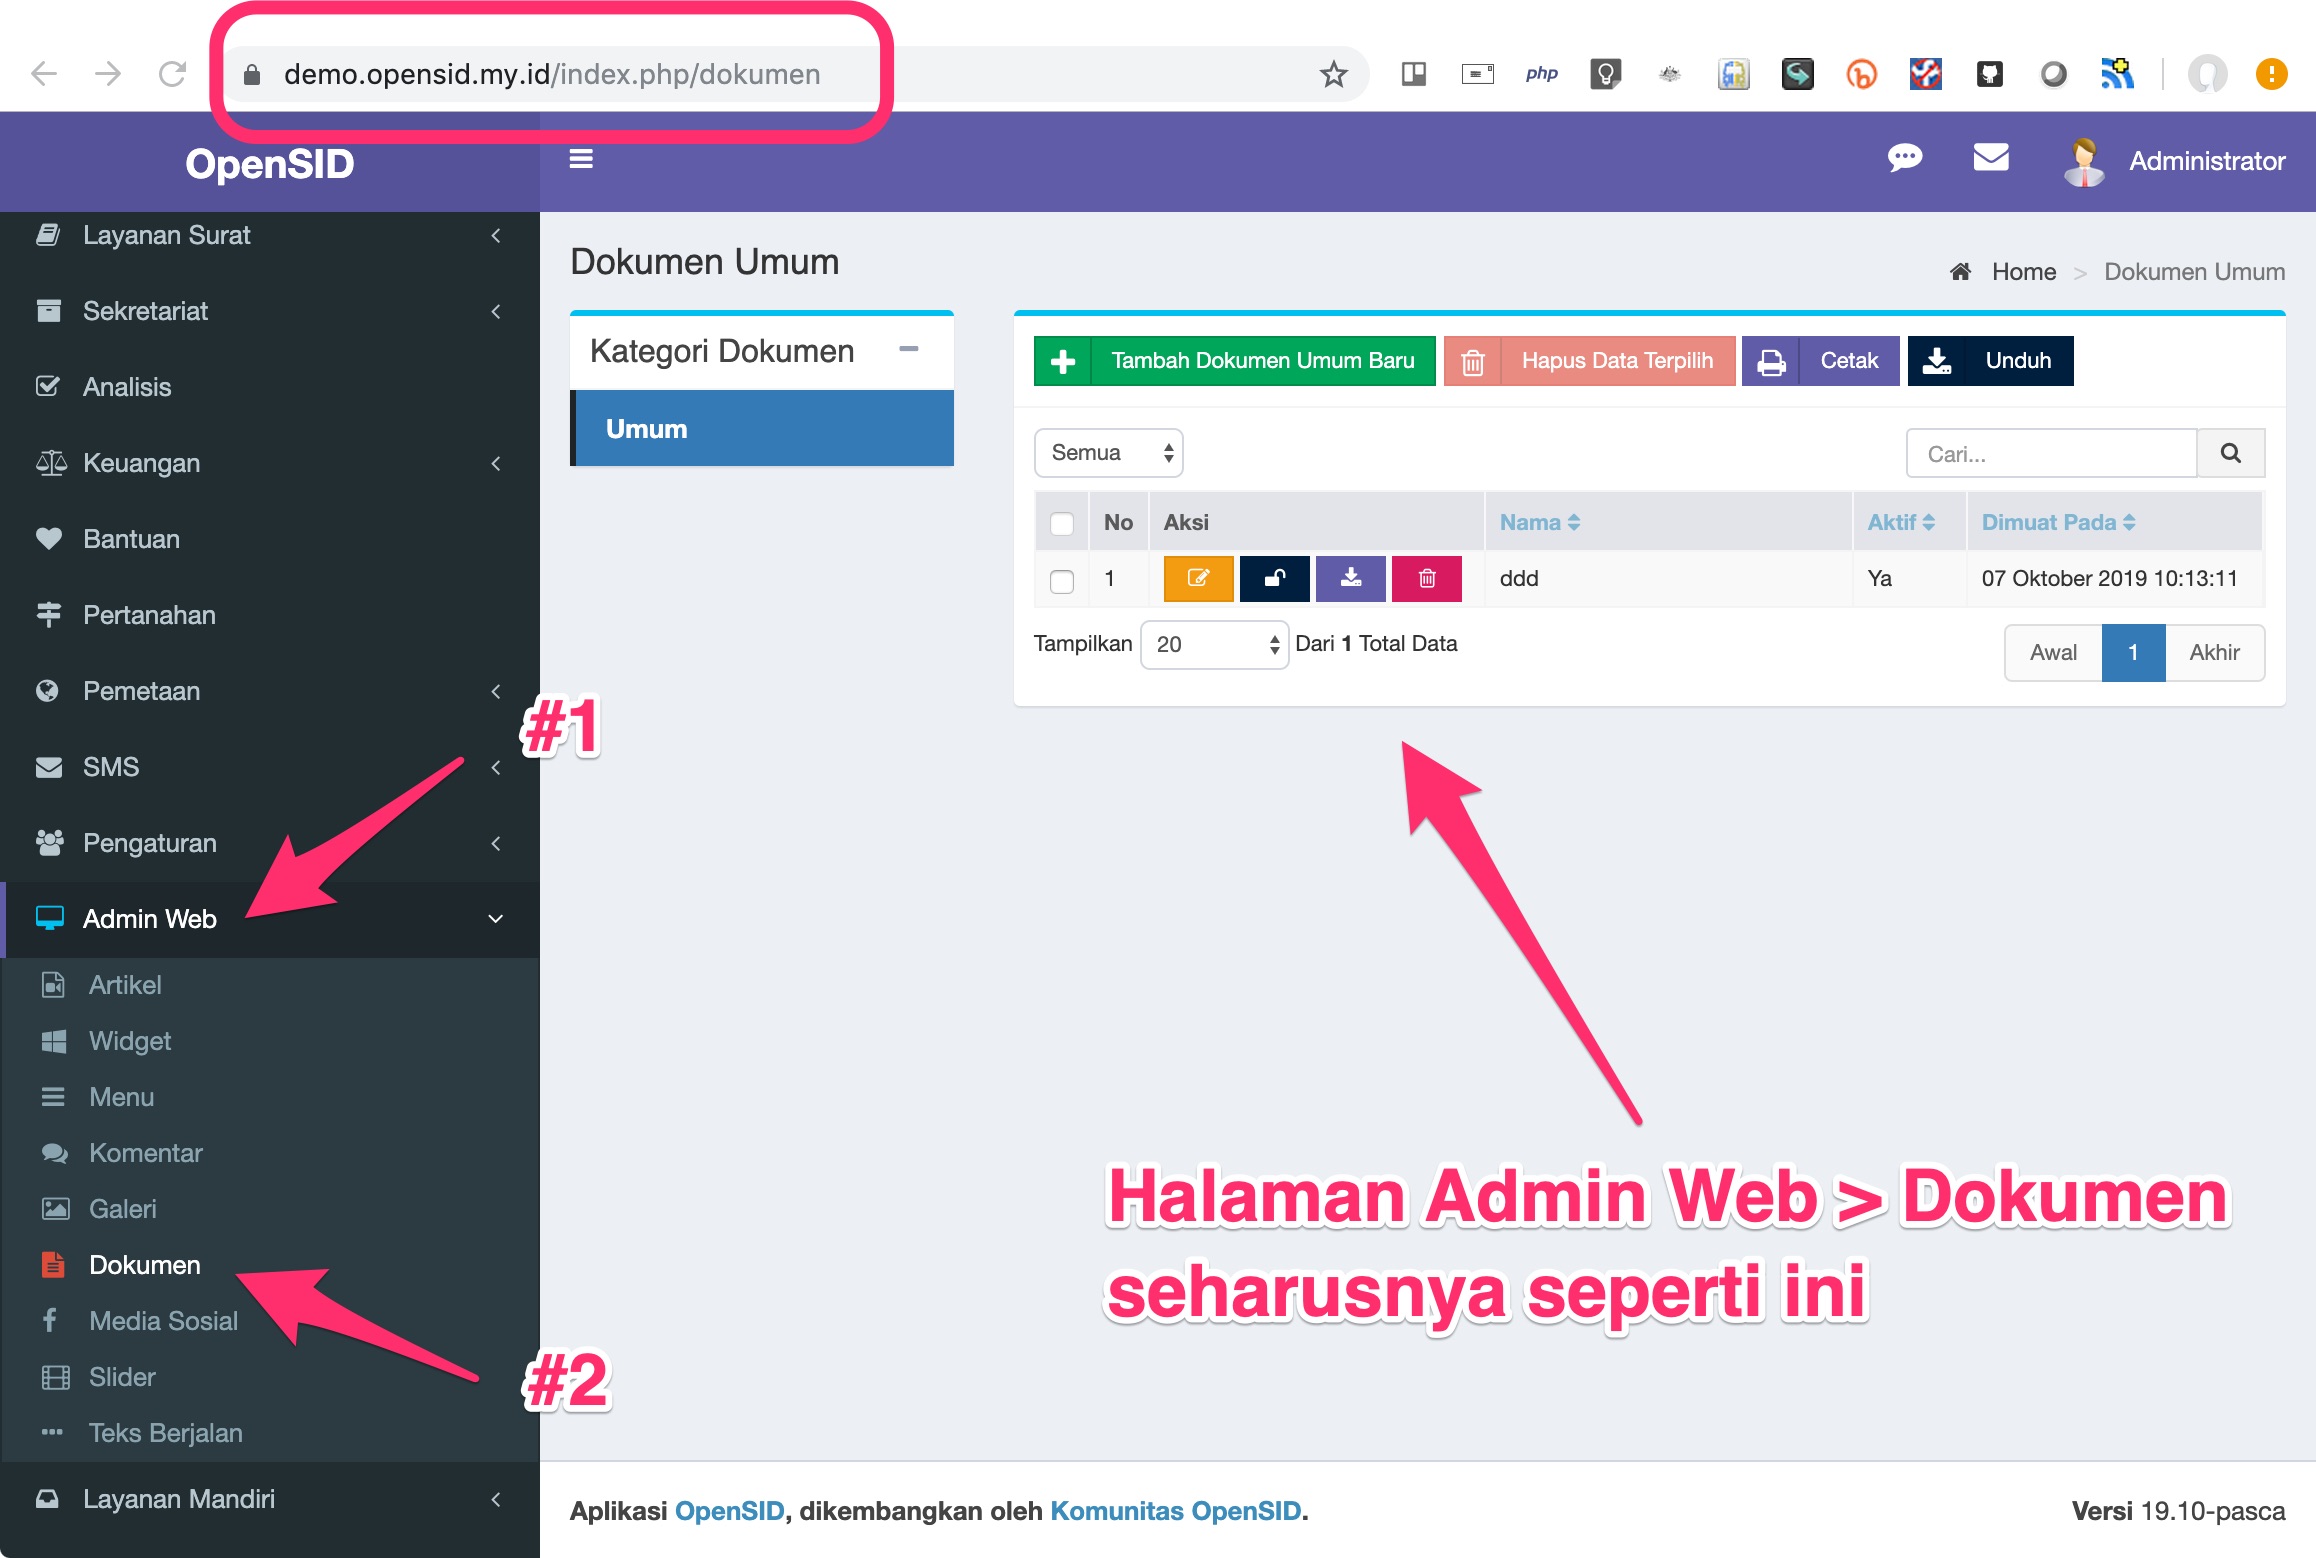Open the chat messages icon in top bar
This screenshot has width=2316, height=1558.
[1905, 158]
